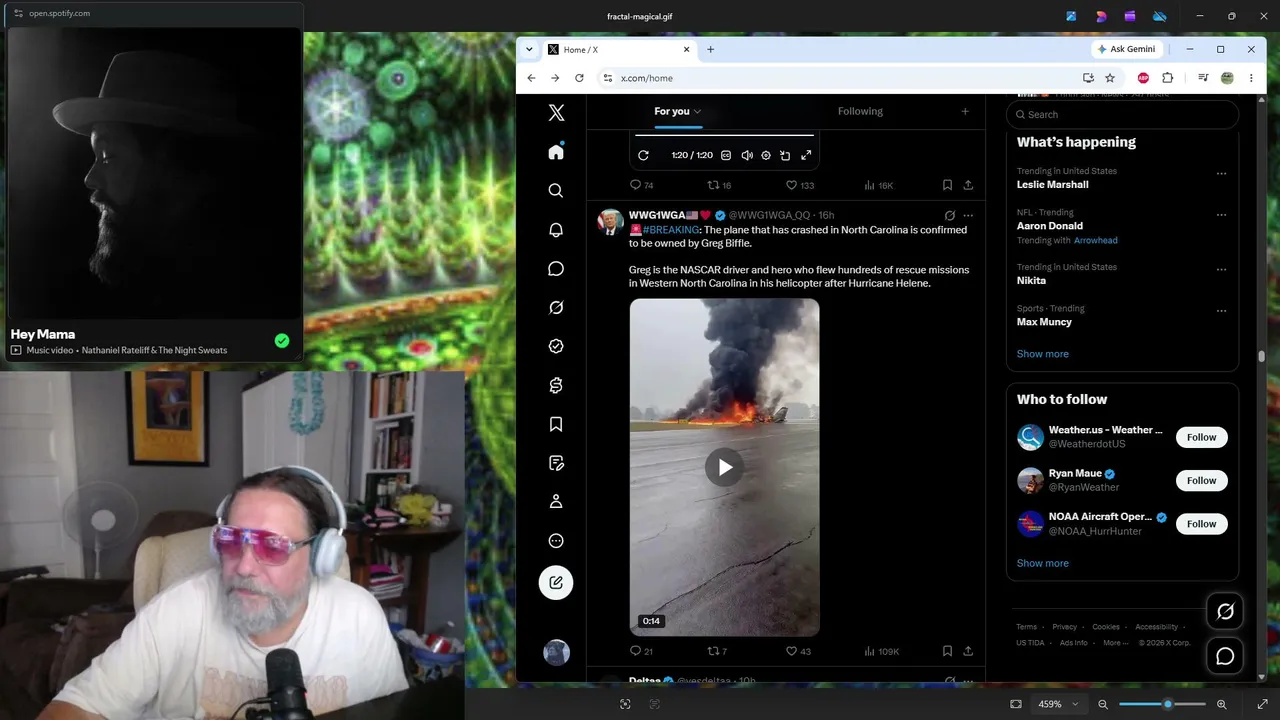Image resolution: width=1280 pixels, height=720 pixels.
Task: Toggle fullscreen on the finished video
Action: (x=806, y=155)
